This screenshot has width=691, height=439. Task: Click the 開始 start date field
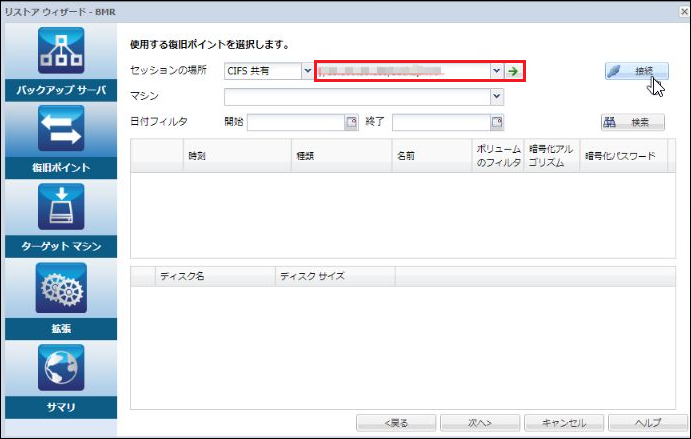point(296,123)
